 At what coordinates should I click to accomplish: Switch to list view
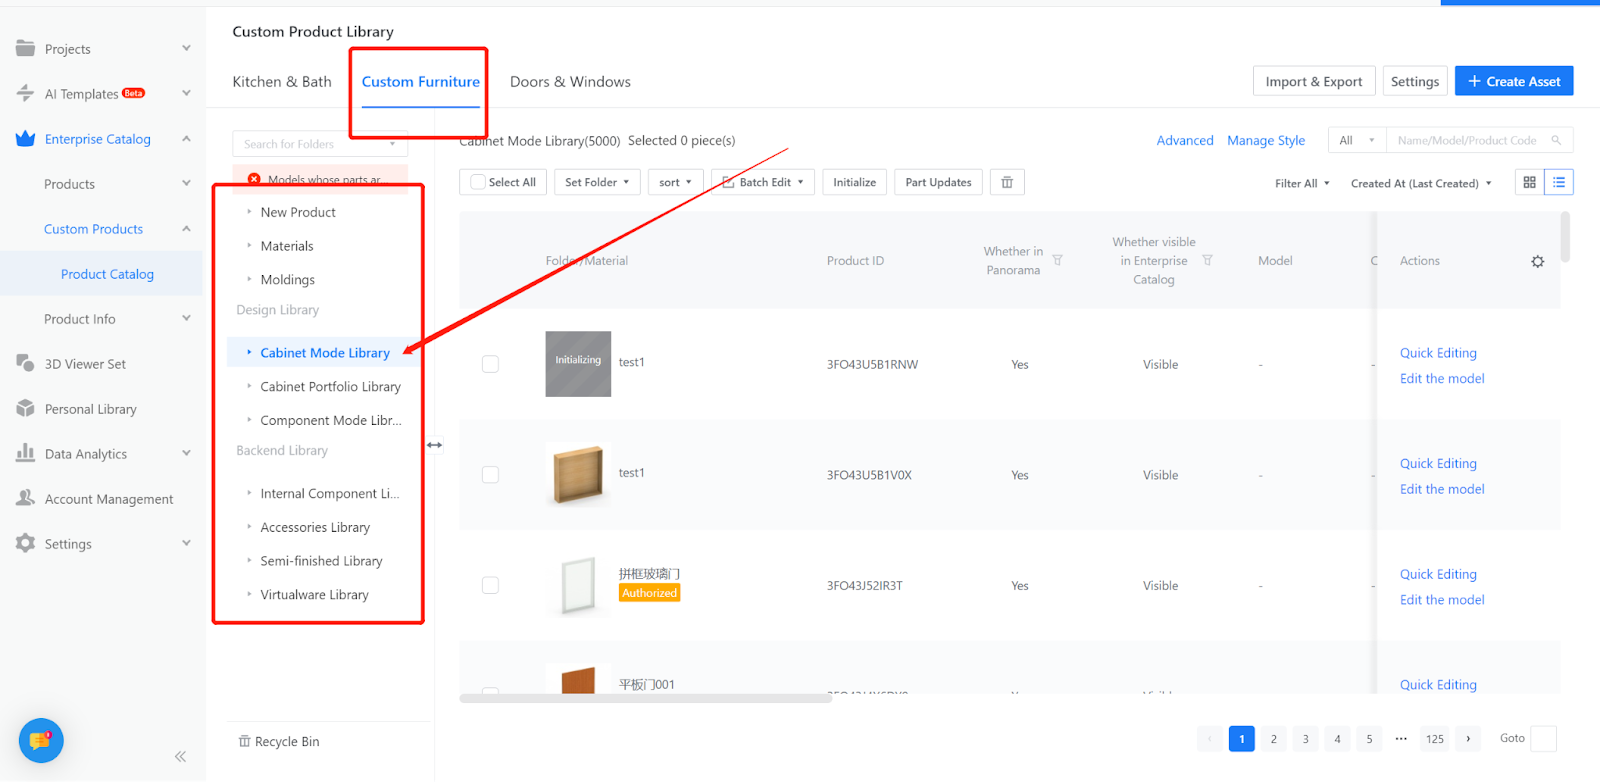click(1559, 182)
